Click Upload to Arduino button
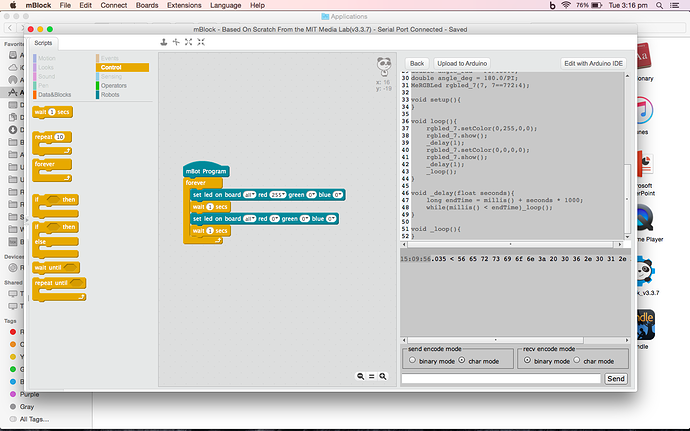Screen dimensions: 690x431 [x=462, y=63]
